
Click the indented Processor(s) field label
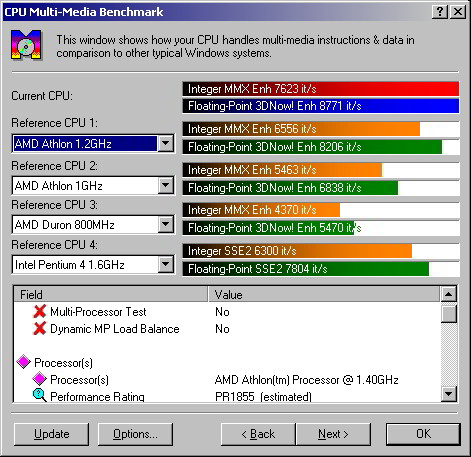79,380
